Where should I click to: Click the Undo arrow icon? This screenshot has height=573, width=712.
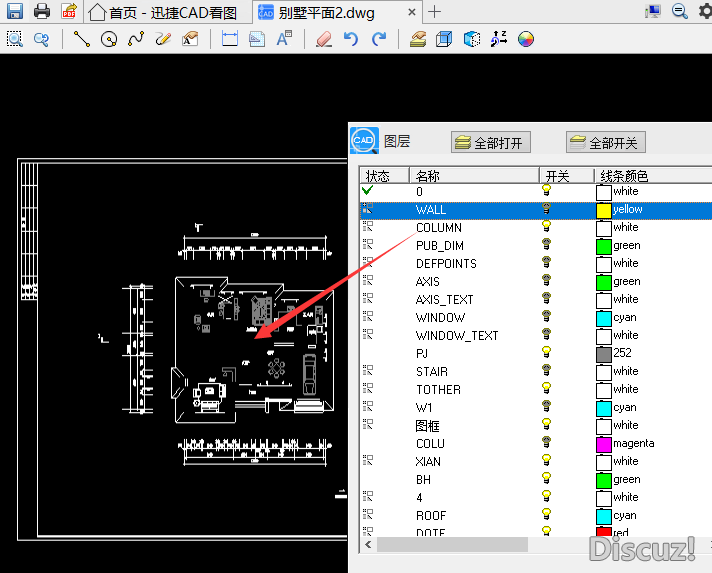tap(350, 39)
